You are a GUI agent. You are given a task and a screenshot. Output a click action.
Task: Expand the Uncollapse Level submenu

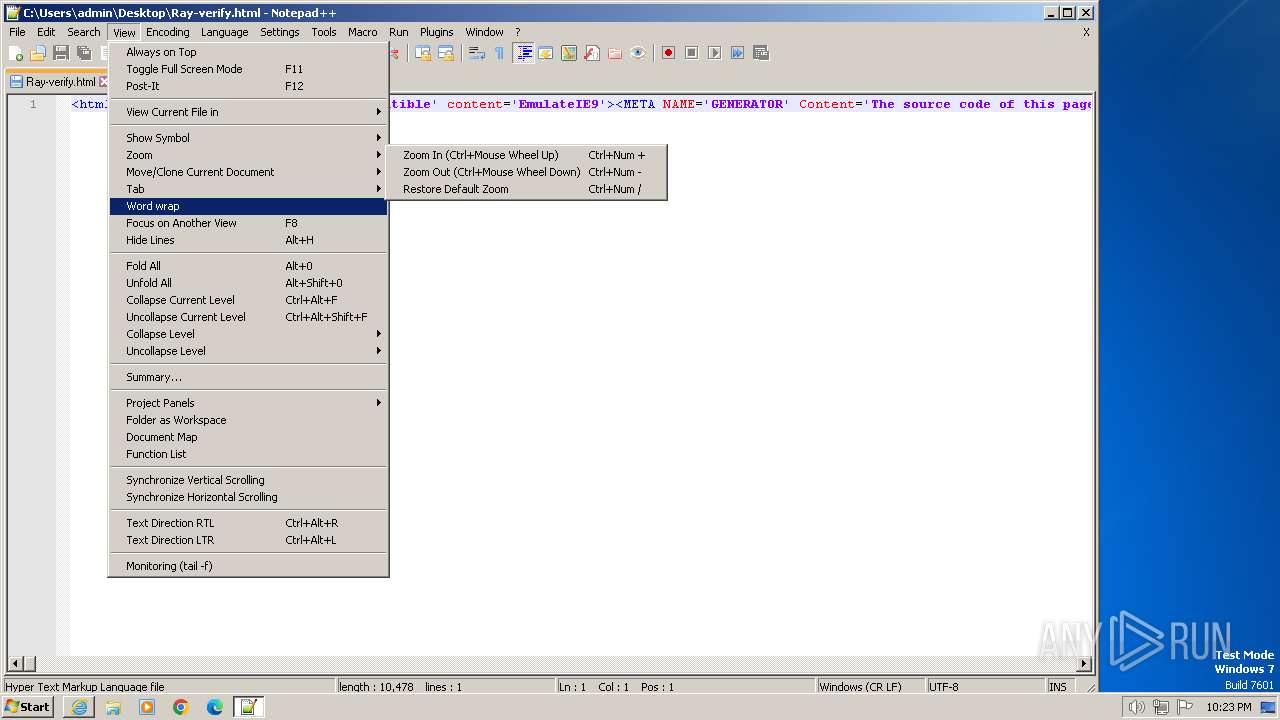pos(248,351)
